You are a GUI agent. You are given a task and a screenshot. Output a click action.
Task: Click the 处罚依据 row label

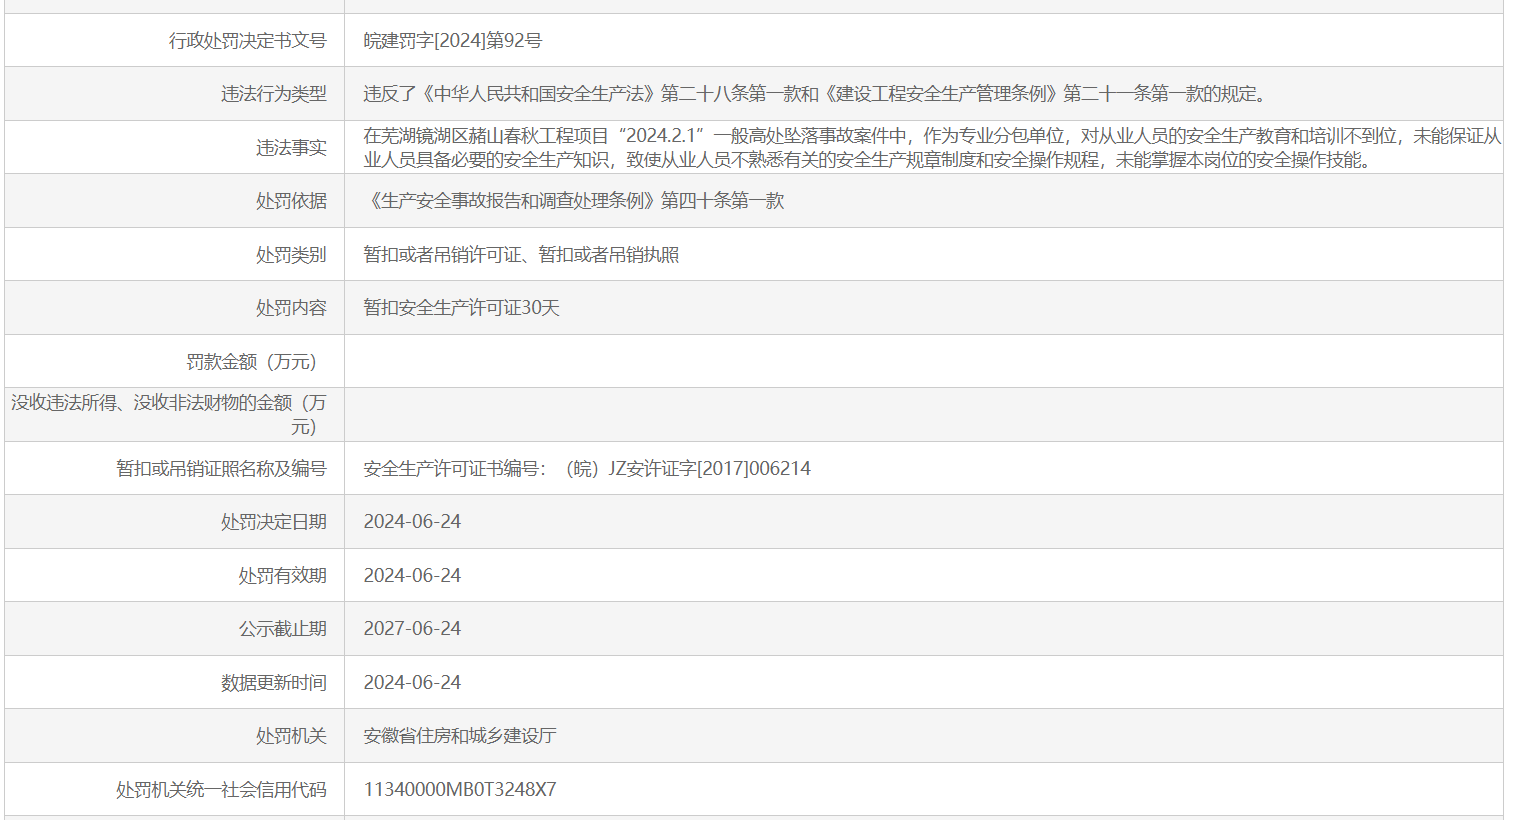(x=291, y=201)
